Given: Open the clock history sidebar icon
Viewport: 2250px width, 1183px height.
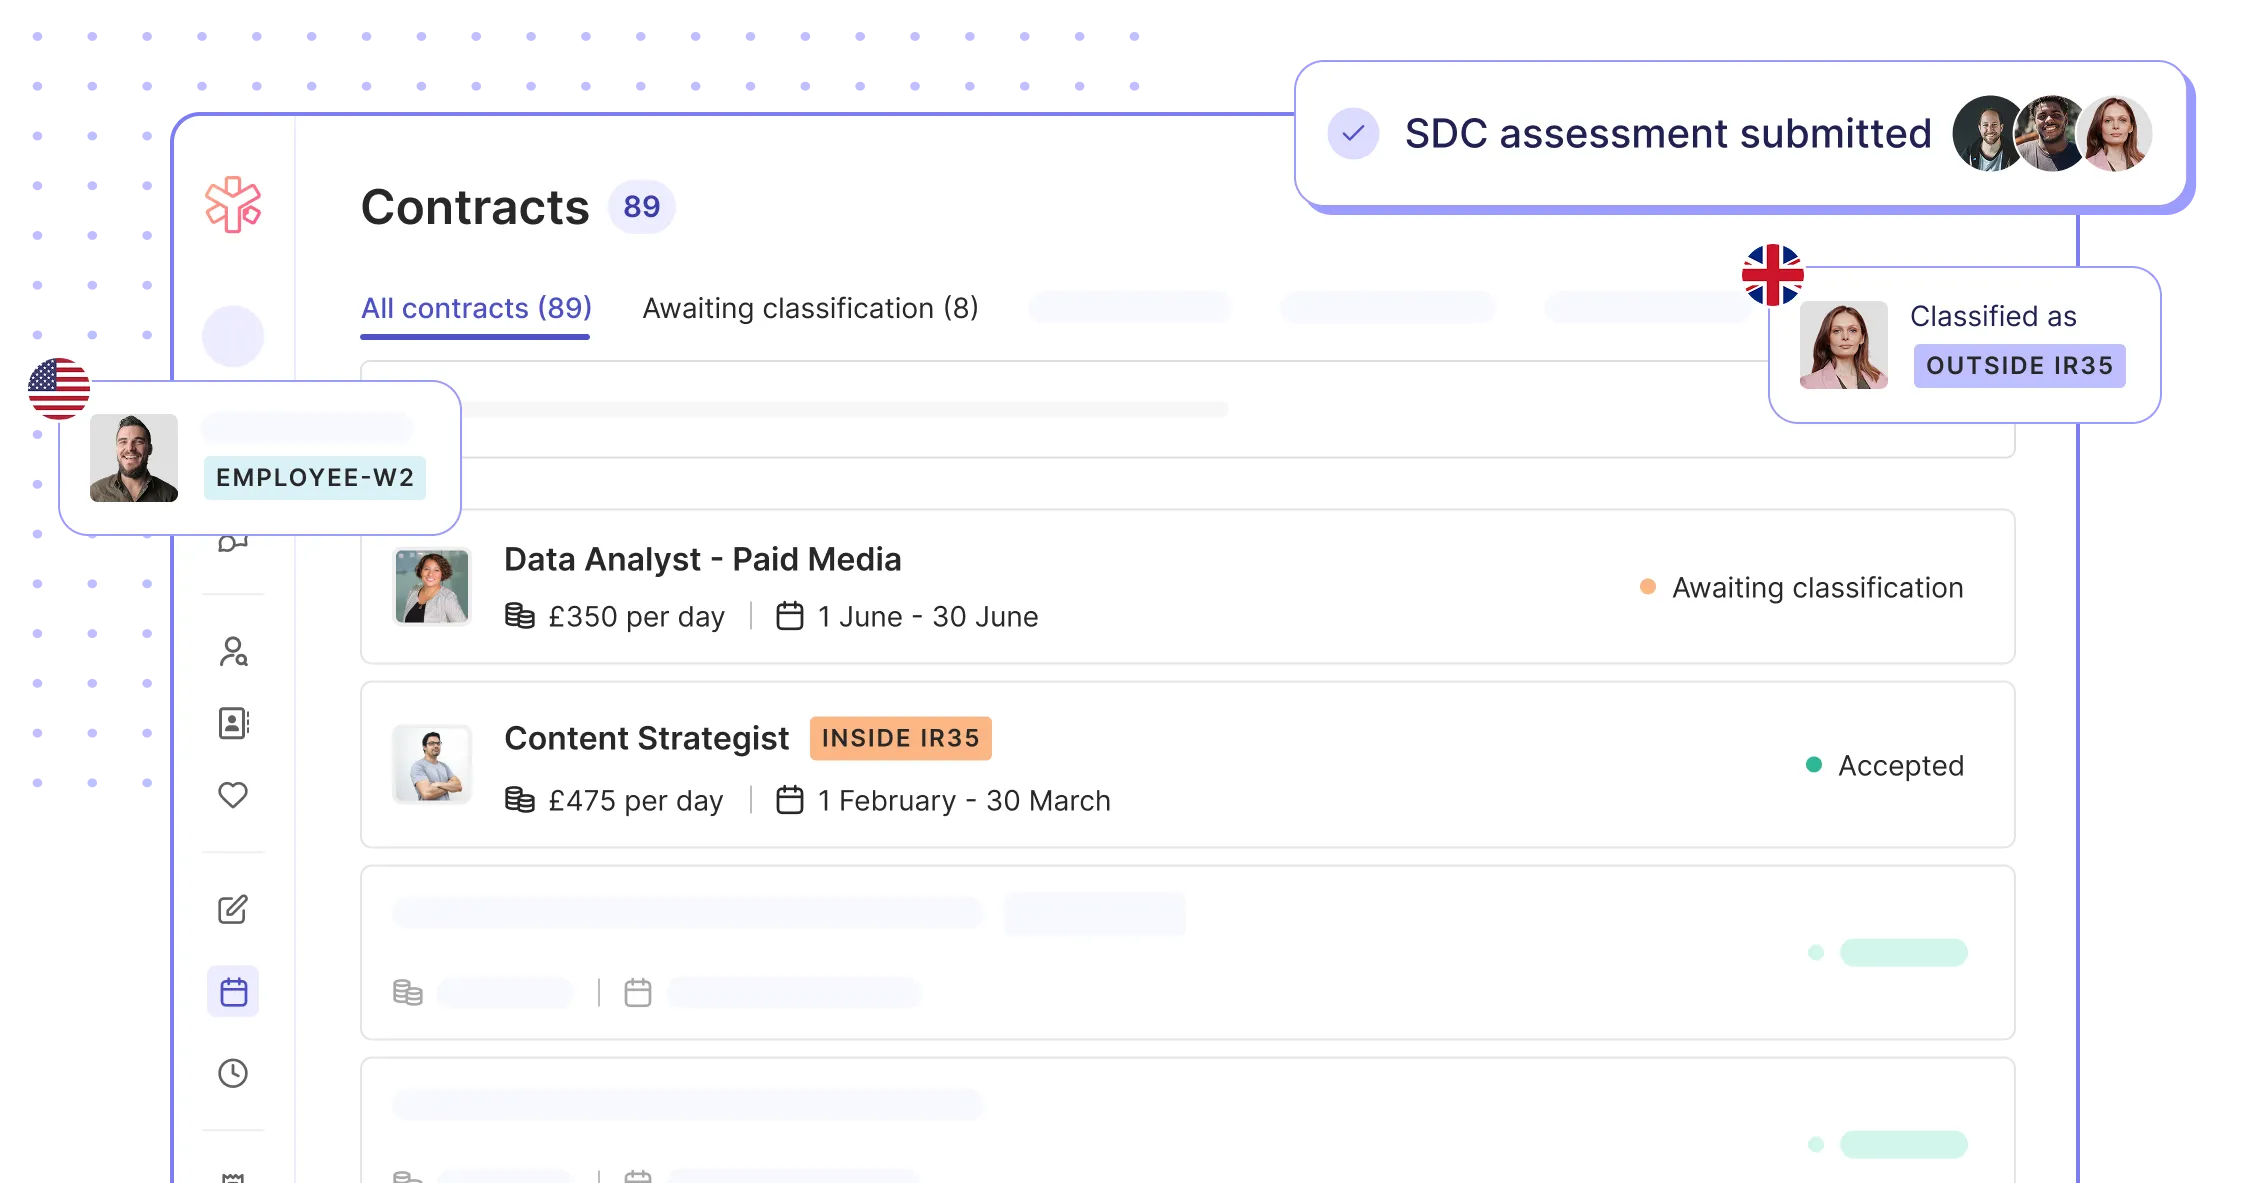Looking at the screenshot, I should point(233,1073).
